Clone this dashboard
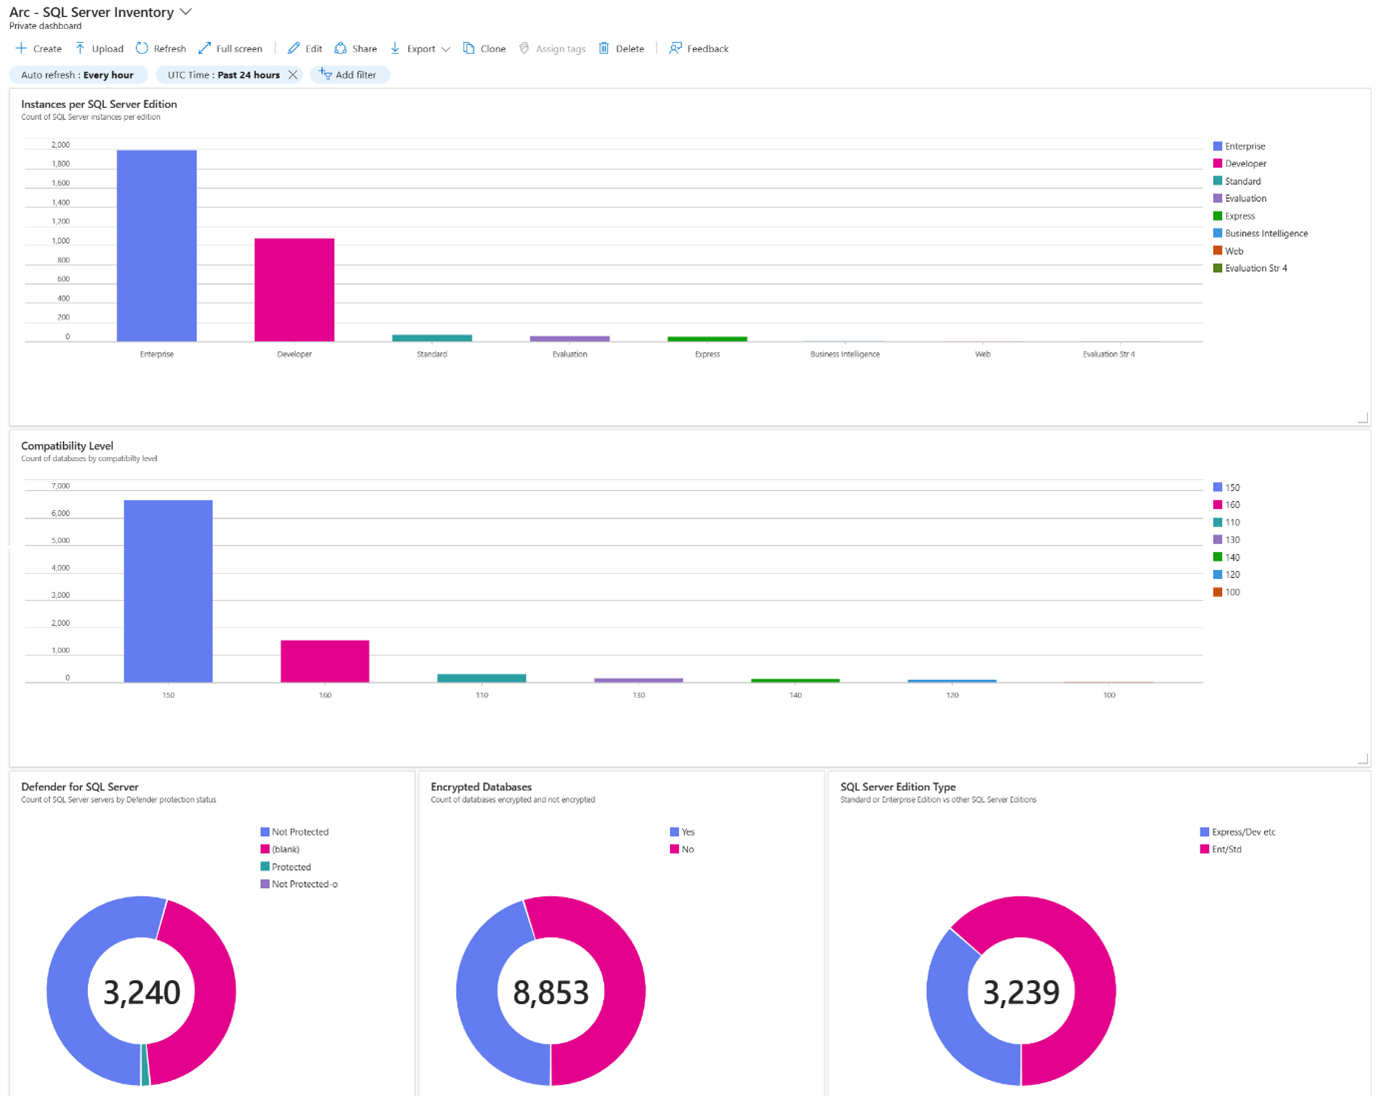Screen dimensions: 1379x1096 tap(484, 48)
